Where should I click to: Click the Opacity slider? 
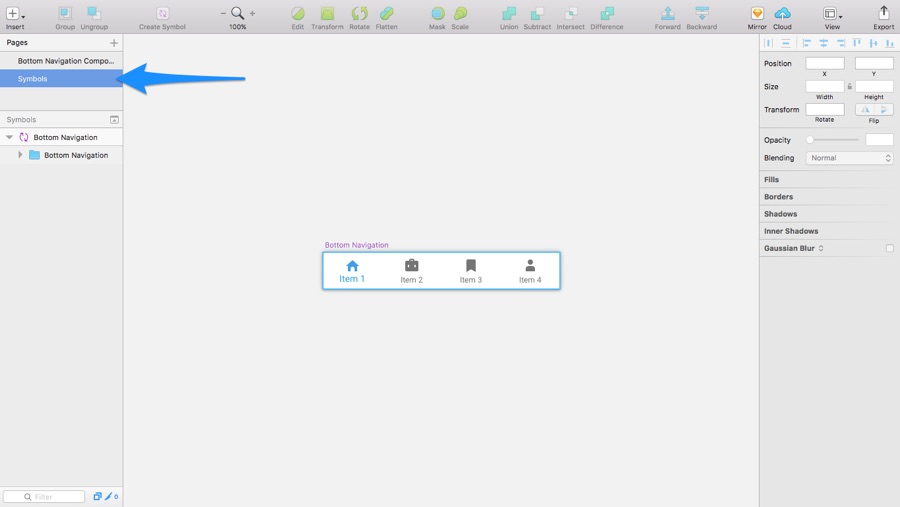834,140
